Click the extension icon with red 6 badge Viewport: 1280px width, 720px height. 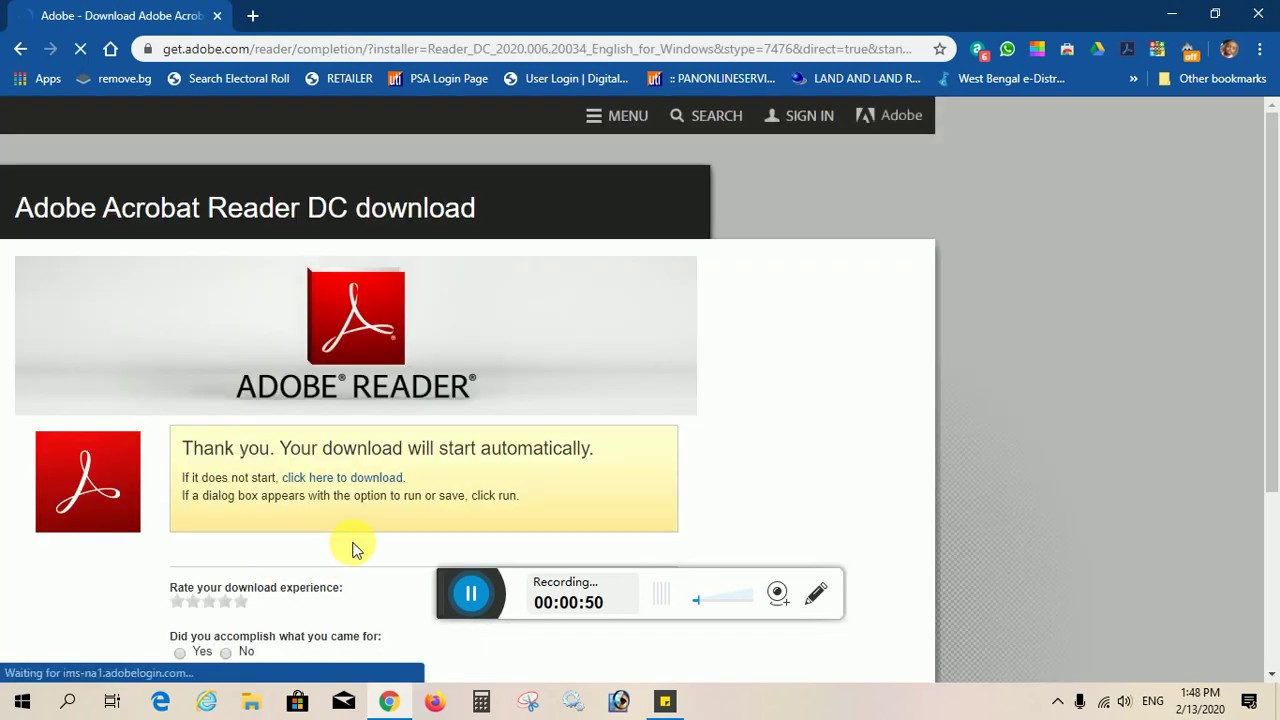(978, 50)
